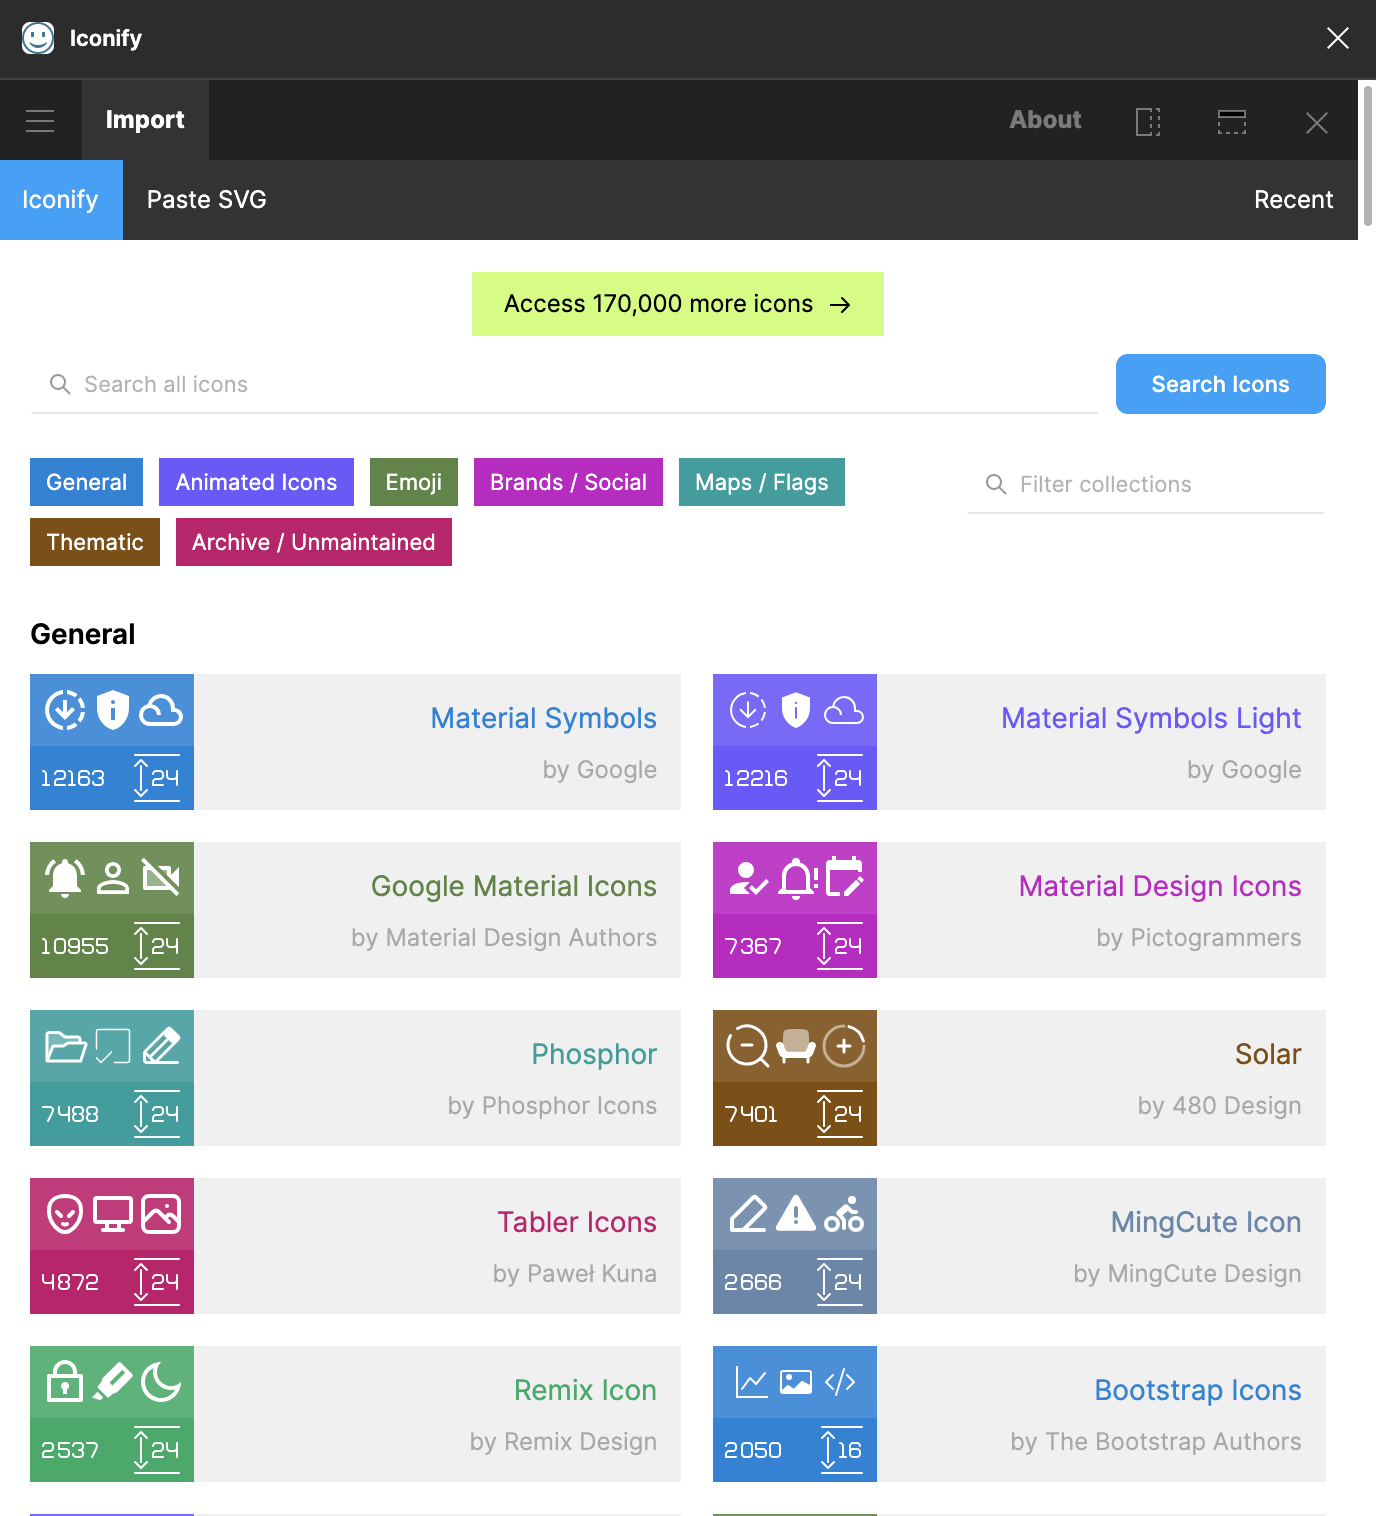Toggle the compact top layout icon
Viewport: 1376px width, 1516px height.
point(1231,122)
